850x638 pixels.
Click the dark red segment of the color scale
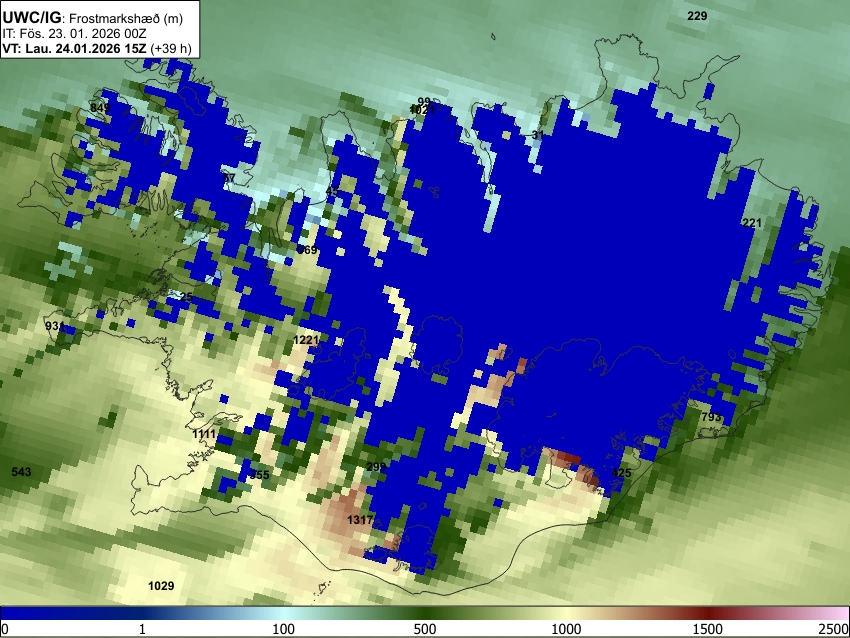(x=708, y=613)
